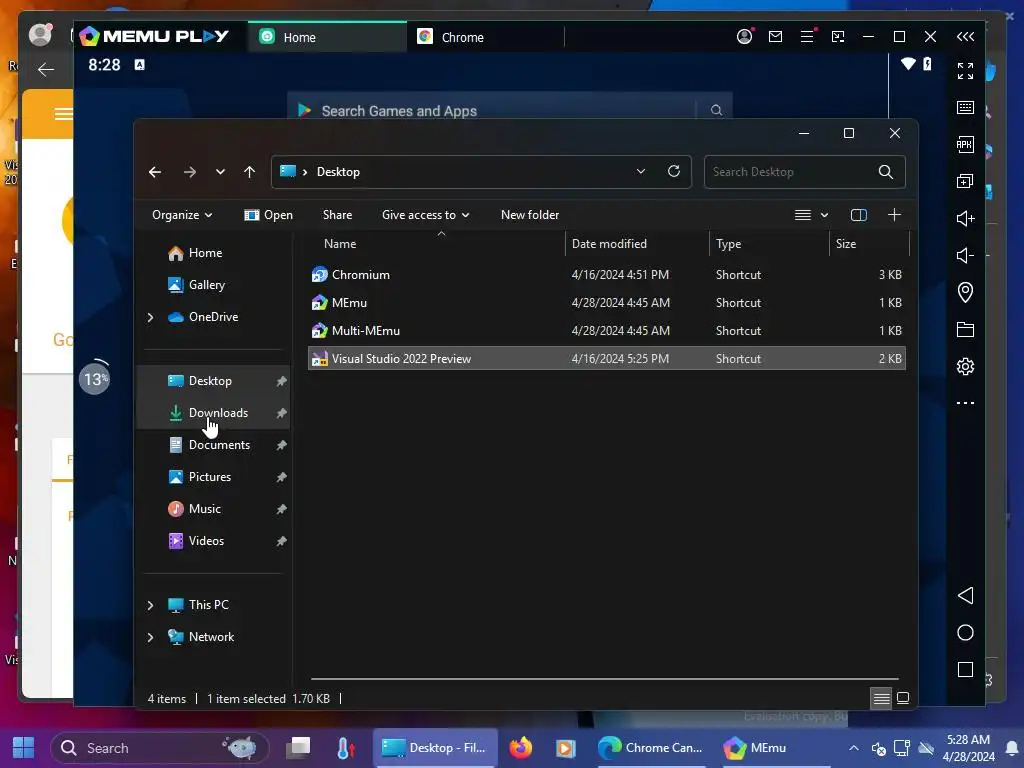This screenshot has width=1024, height=768.
Task: Select the Chromium shortcut file
Action: coord(607,275)
